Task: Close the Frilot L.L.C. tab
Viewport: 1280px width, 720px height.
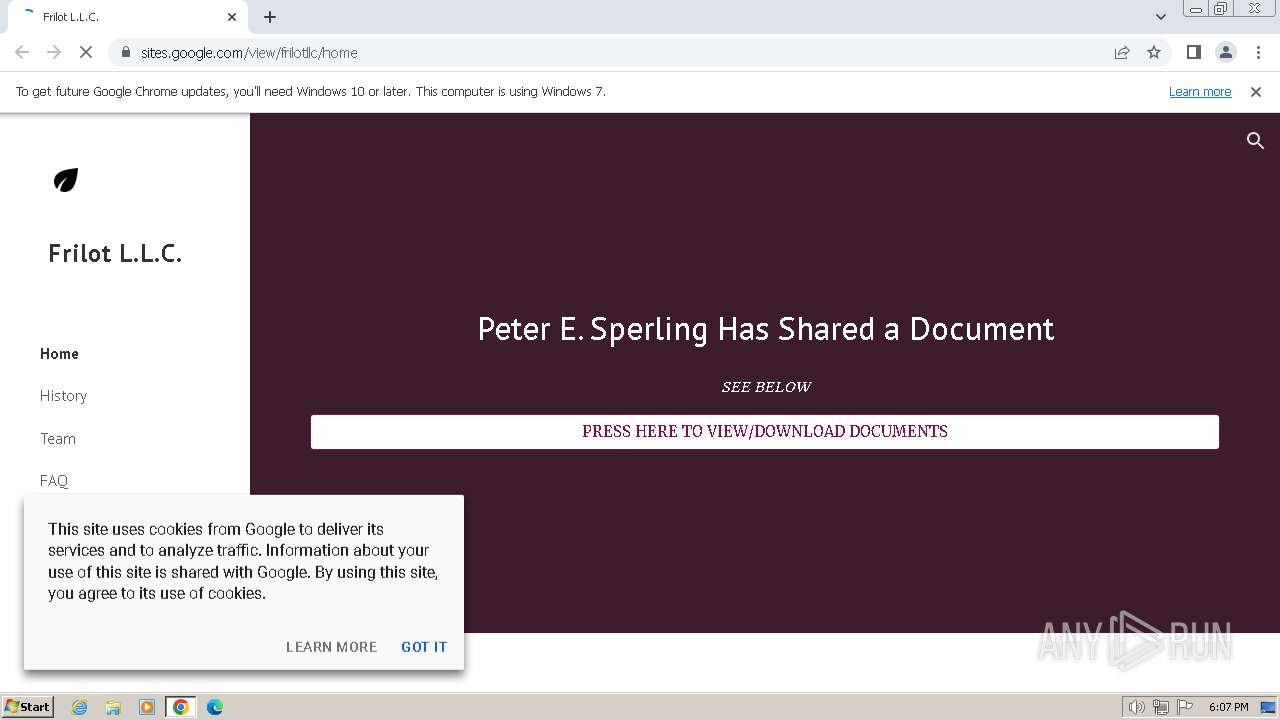Action: [x=232, y=17]
